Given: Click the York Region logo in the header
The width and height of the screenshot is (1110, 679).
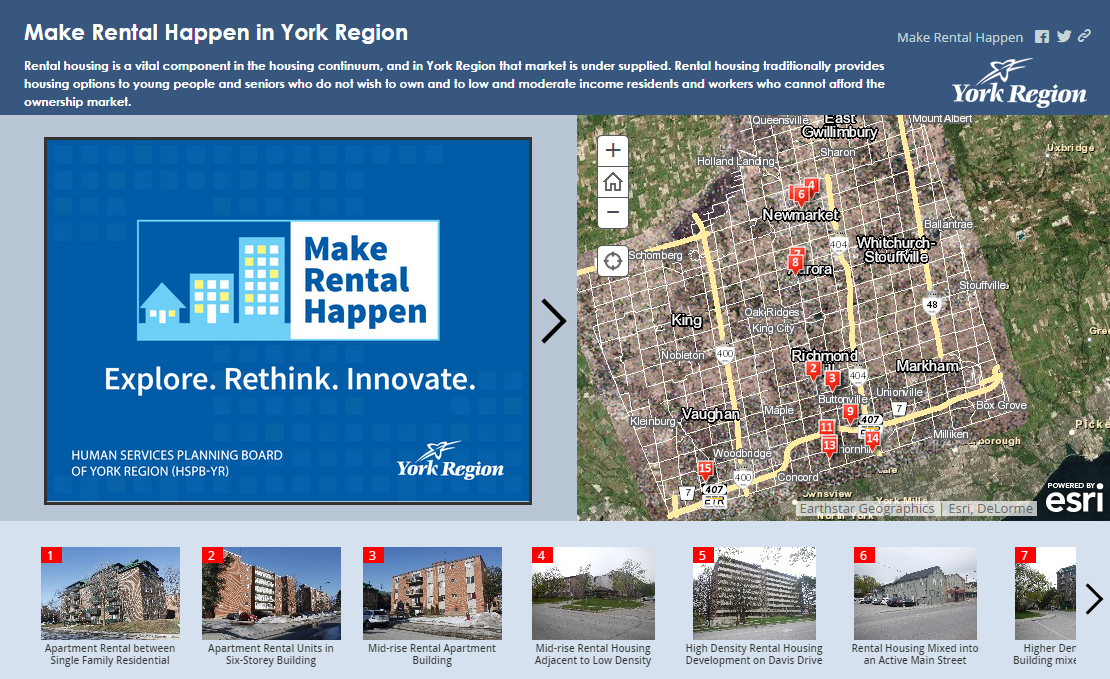Looking at the screenshot, I should click(x=1018, y=84).
